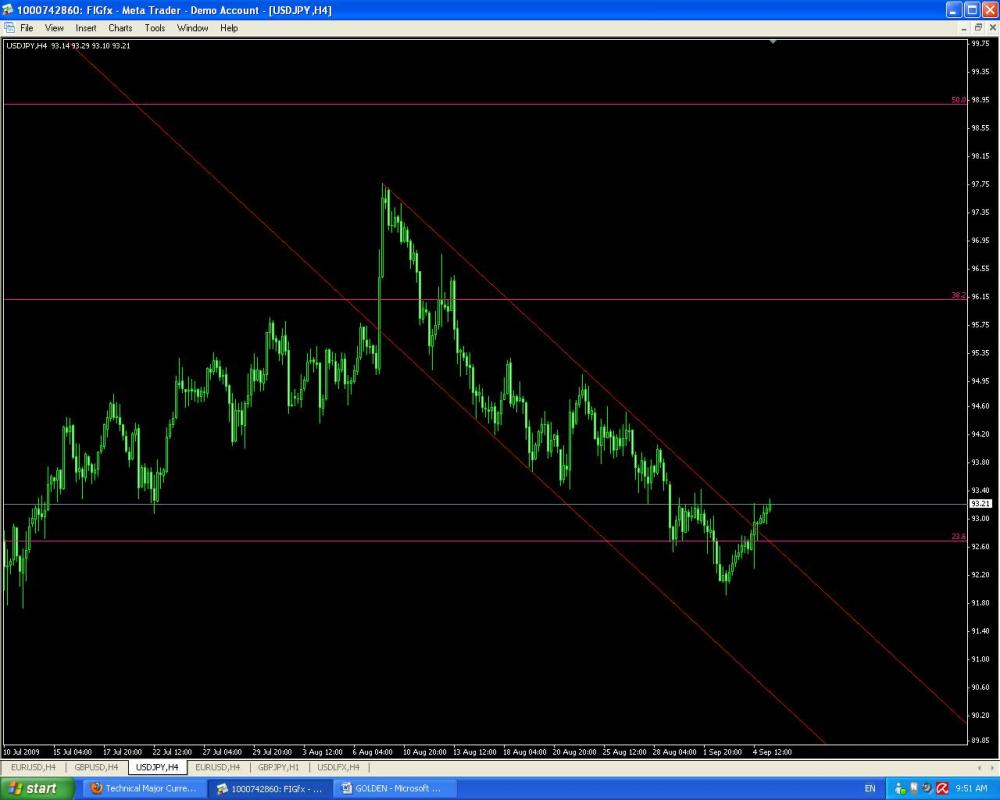
Task: Switch to the GBPUSD,H4 chart tab
Action: point(96,767)
